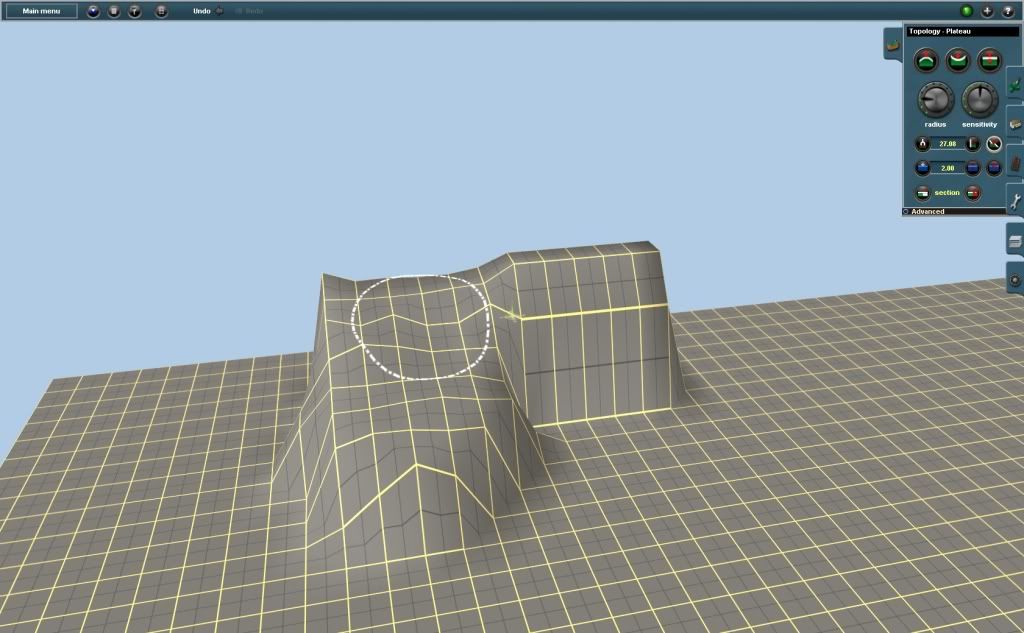Open the Layers tab with stacked sheets icon
The height and width of the screenshot is (633, 1024).
pos(1015,241)
